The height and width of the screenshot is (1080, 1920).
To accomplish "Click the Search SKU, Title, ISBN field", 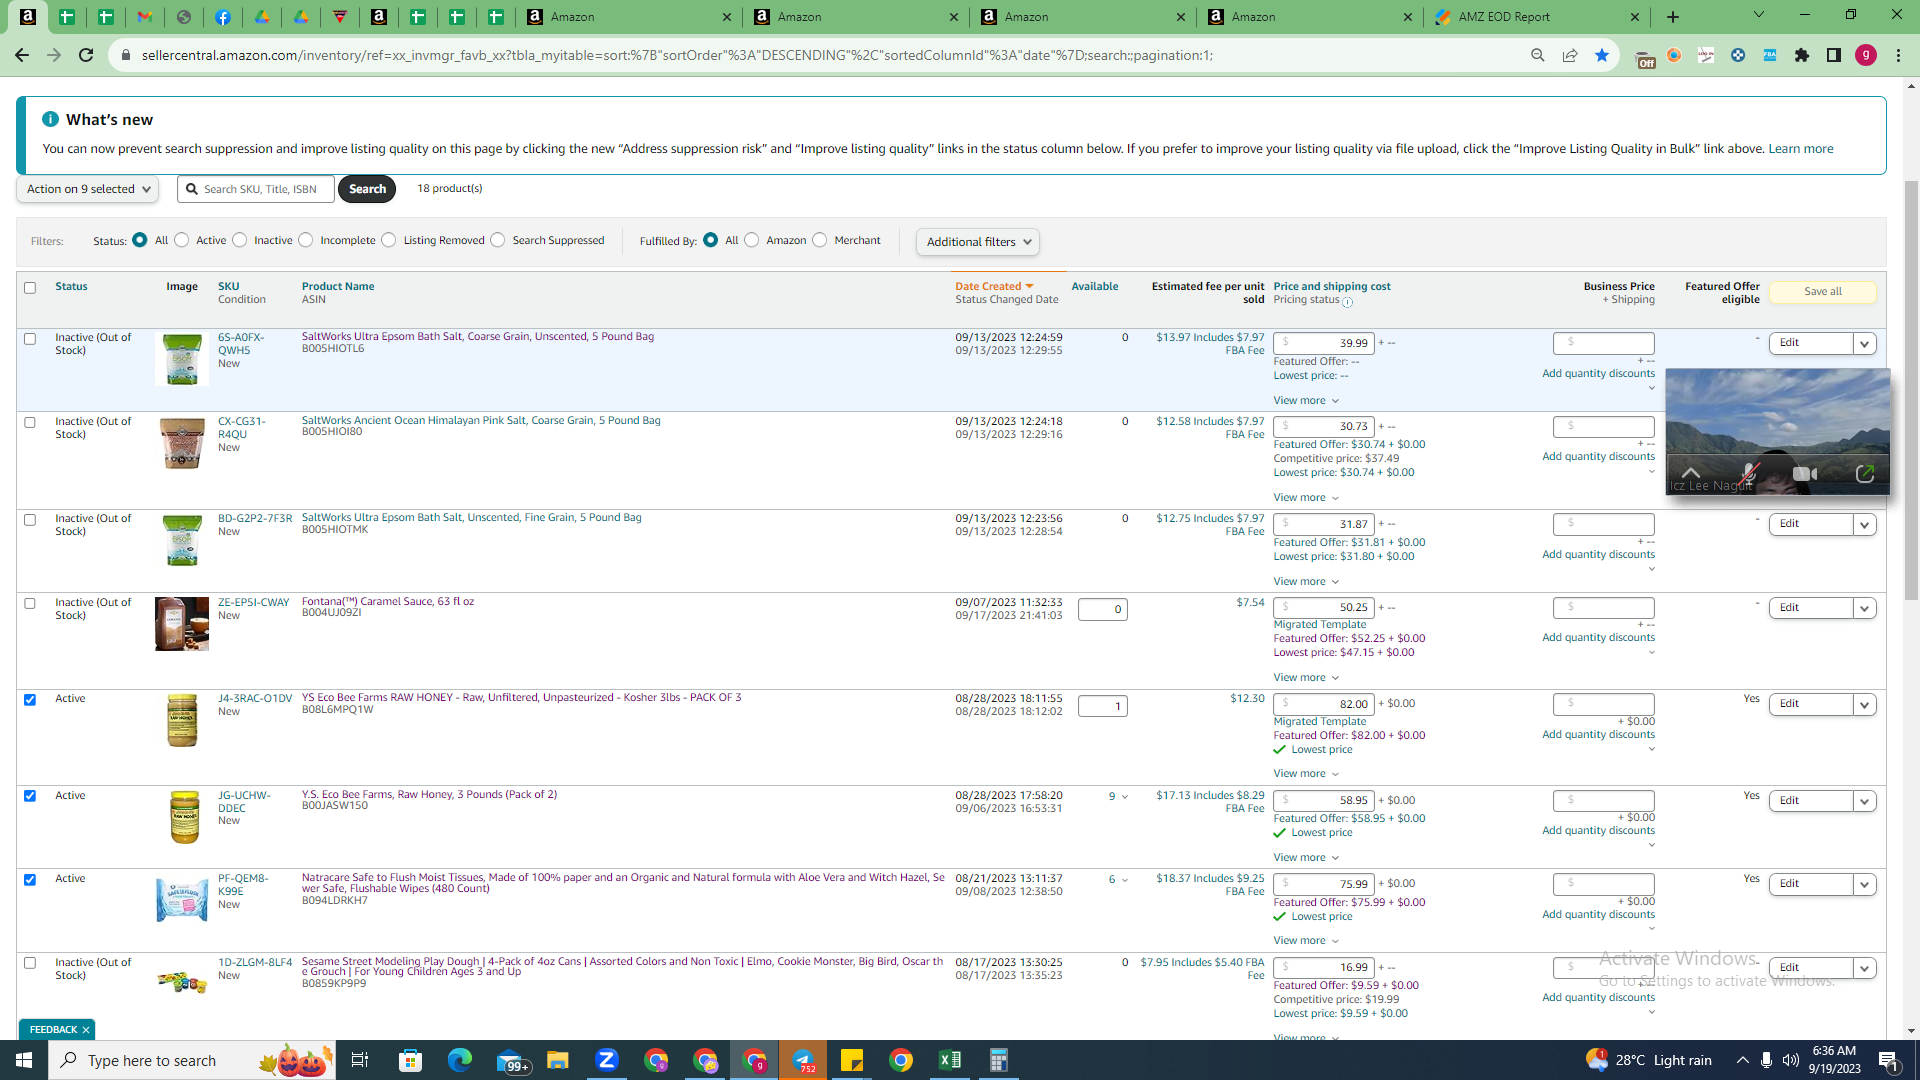I will (x=256, y=189).
